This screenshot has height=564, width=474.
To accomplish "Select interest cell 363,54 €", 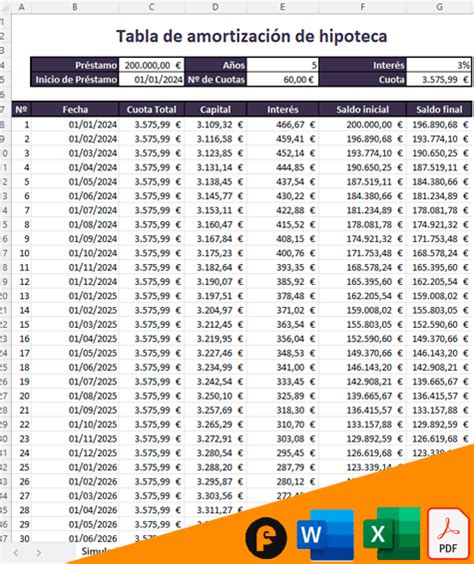I will click(283, 324).
